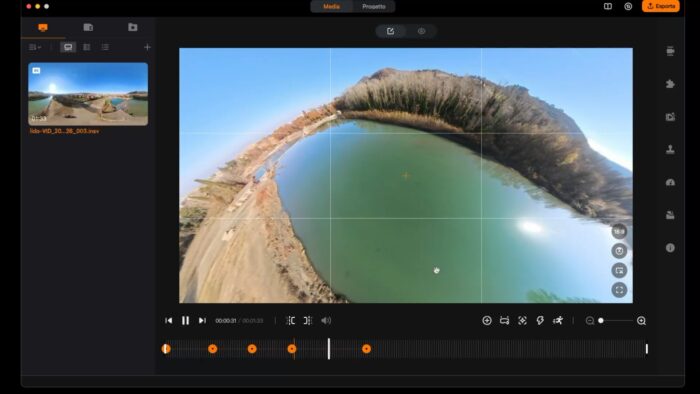Select the large thumbnail view mode
Image resolution: width=700 pixels, height=394 pixels.
click(68, 47)
